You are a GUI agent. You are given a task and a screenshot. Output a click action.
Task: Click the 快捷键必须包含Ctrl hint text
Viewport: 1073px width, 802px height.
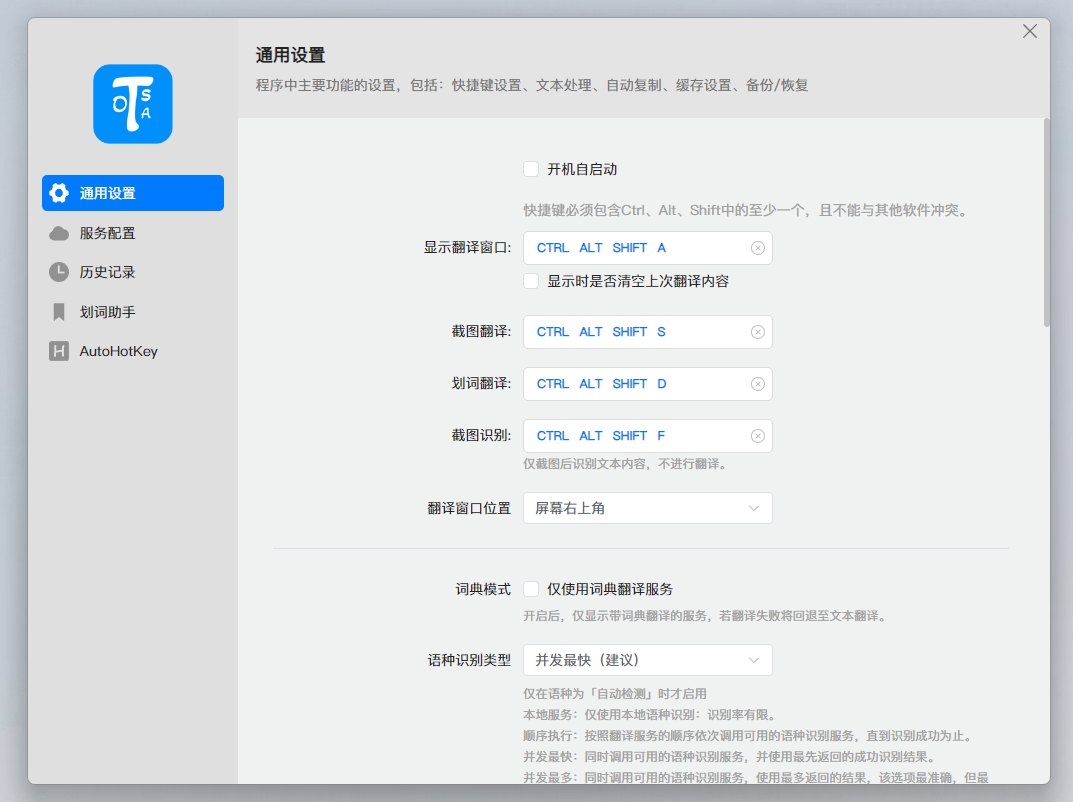tap(747, 210)
